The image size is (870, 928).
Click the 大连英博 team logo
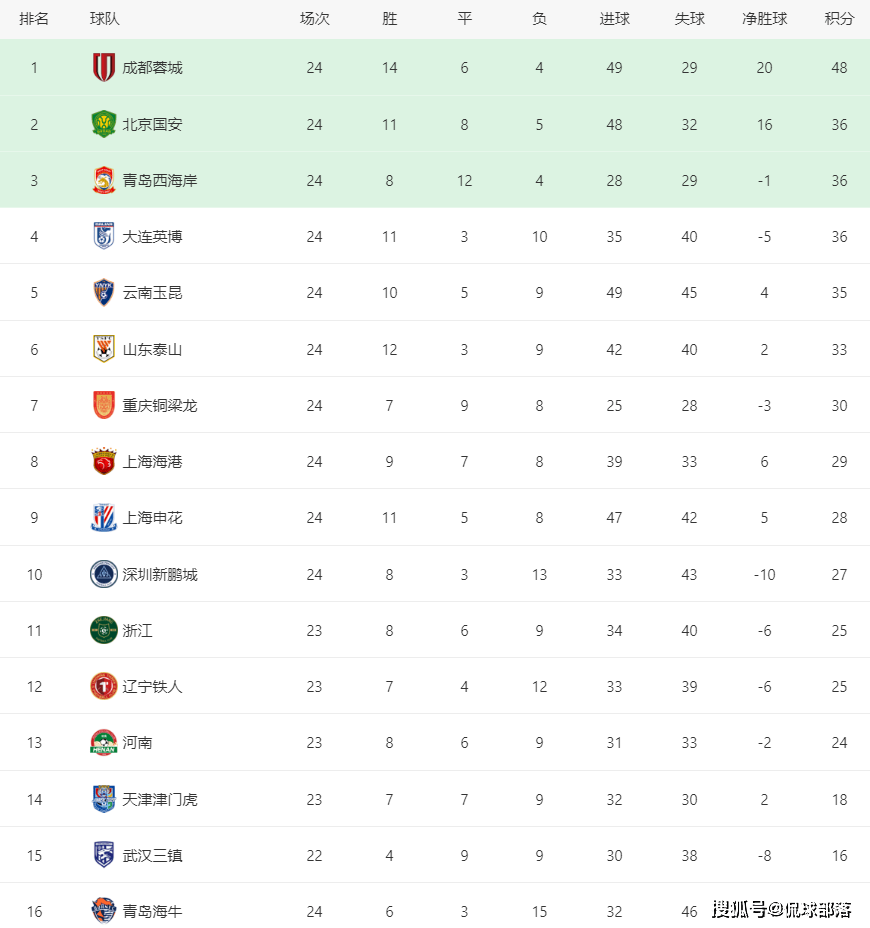[x=104, y=236]
